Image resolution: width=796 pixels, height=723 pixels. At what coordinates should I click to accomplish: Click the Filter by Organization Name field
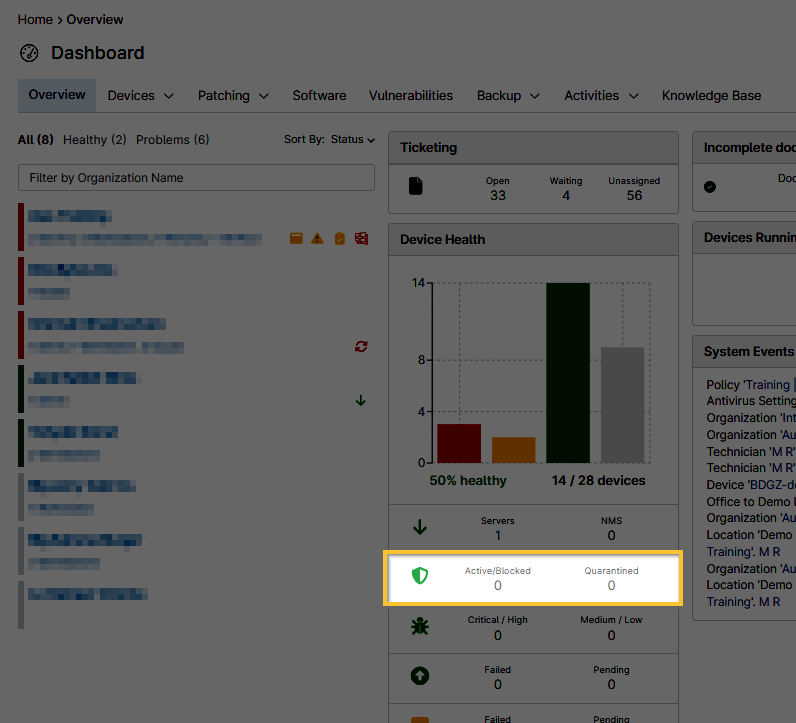click(196, 178)
